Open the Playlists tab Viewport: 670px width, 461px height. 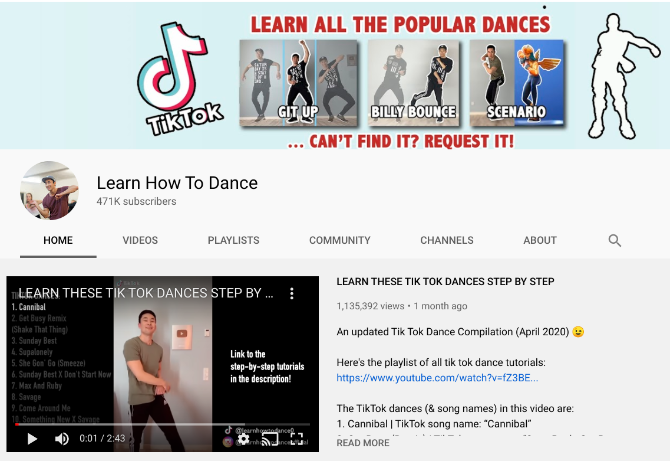(233, 240)
